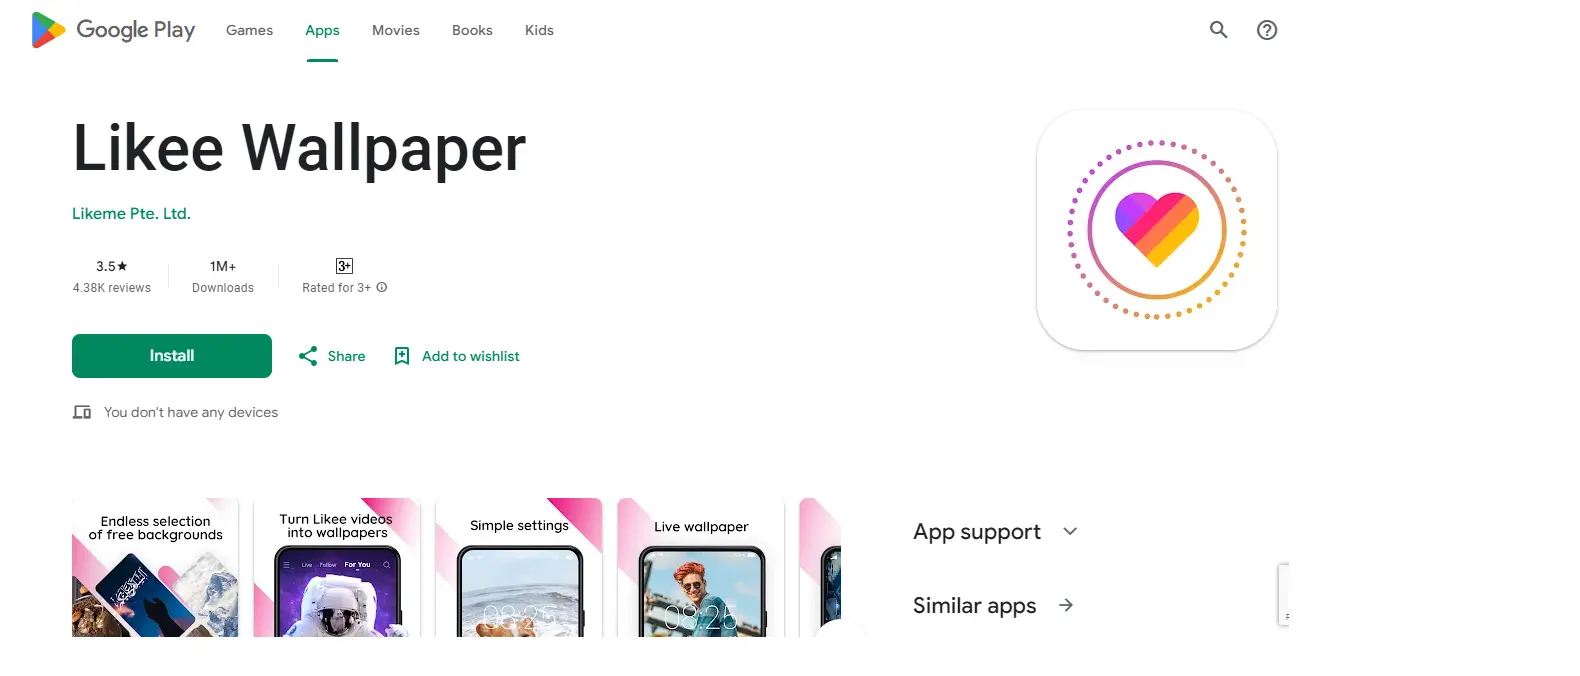
Task: Expand the App support section
Action: pos(1070,531)
